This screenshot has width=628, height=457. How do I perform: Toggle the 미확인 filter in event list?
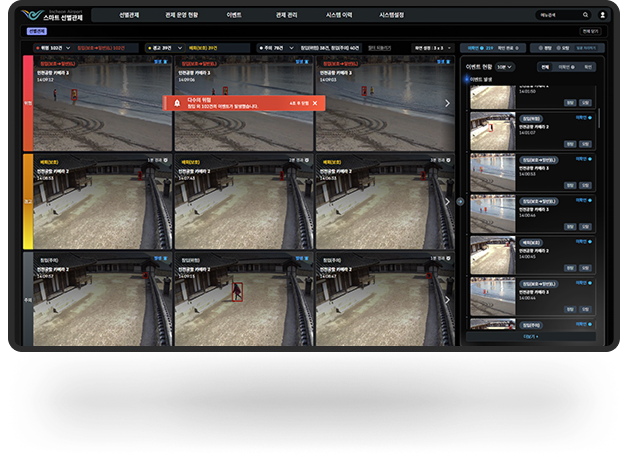point(565,67)
